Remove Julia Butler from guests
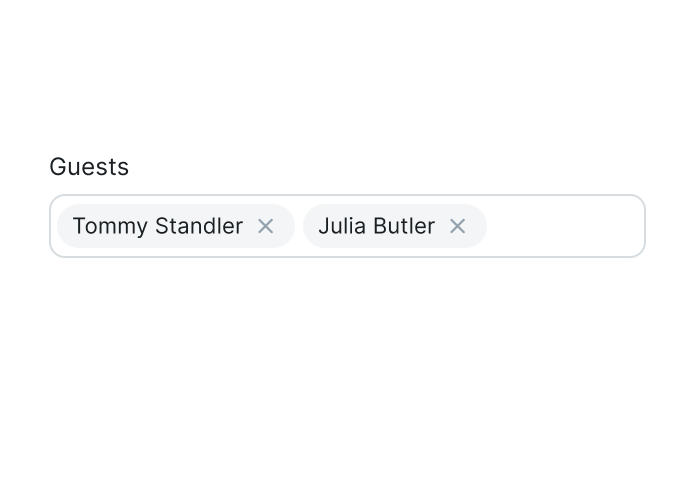Image resolution: width=700 pixels, height=480 pixels. [x=458, y=226]
